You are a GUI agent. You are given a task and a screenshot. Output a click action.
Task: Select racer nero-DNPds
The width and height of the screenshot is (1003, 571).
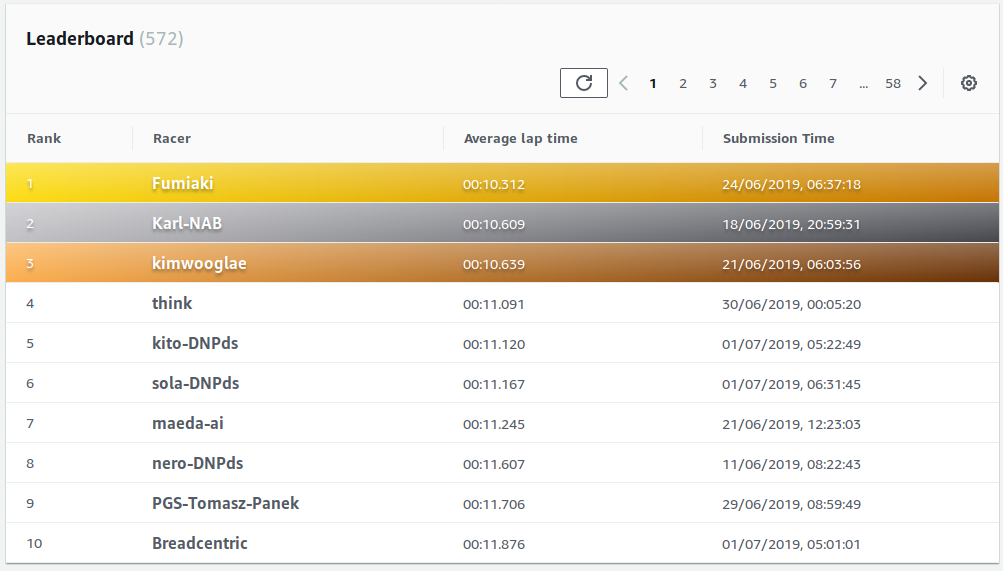pyautogui.click(x=197, y=463)
